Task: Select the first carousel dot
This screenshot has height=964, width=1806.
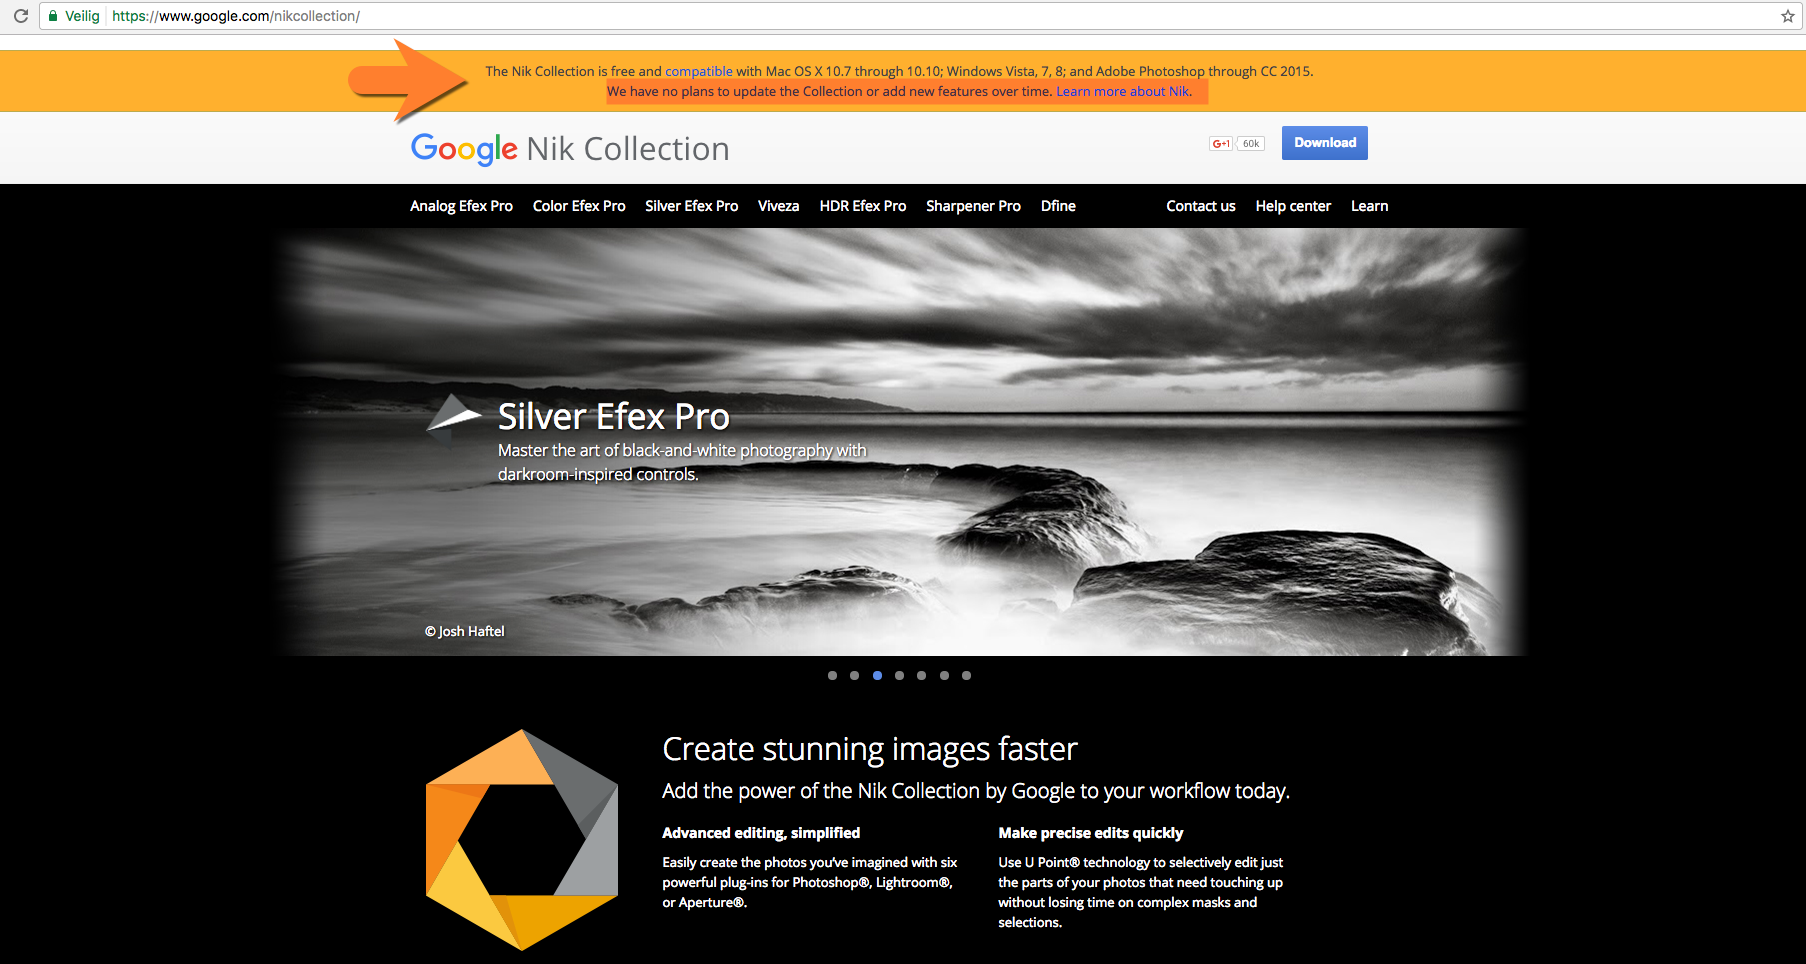Action: 832,675
